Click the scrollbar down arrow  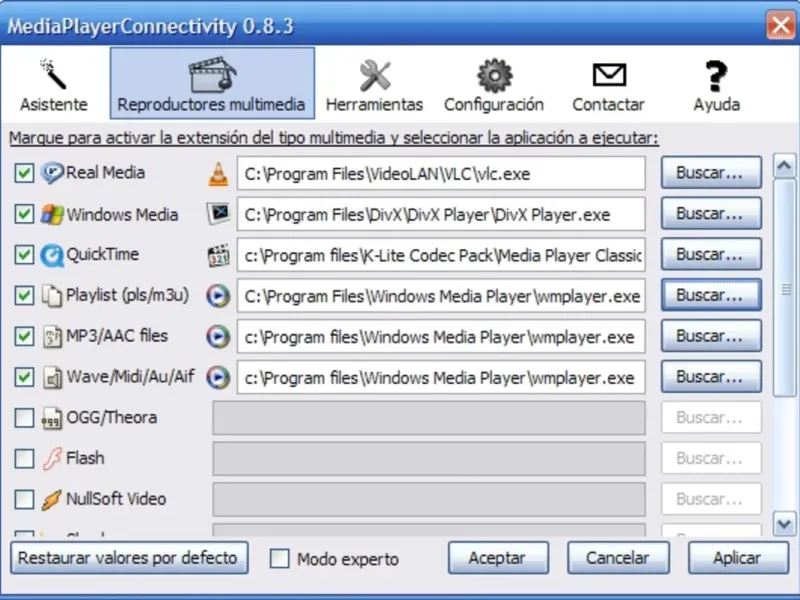(784, 524)
